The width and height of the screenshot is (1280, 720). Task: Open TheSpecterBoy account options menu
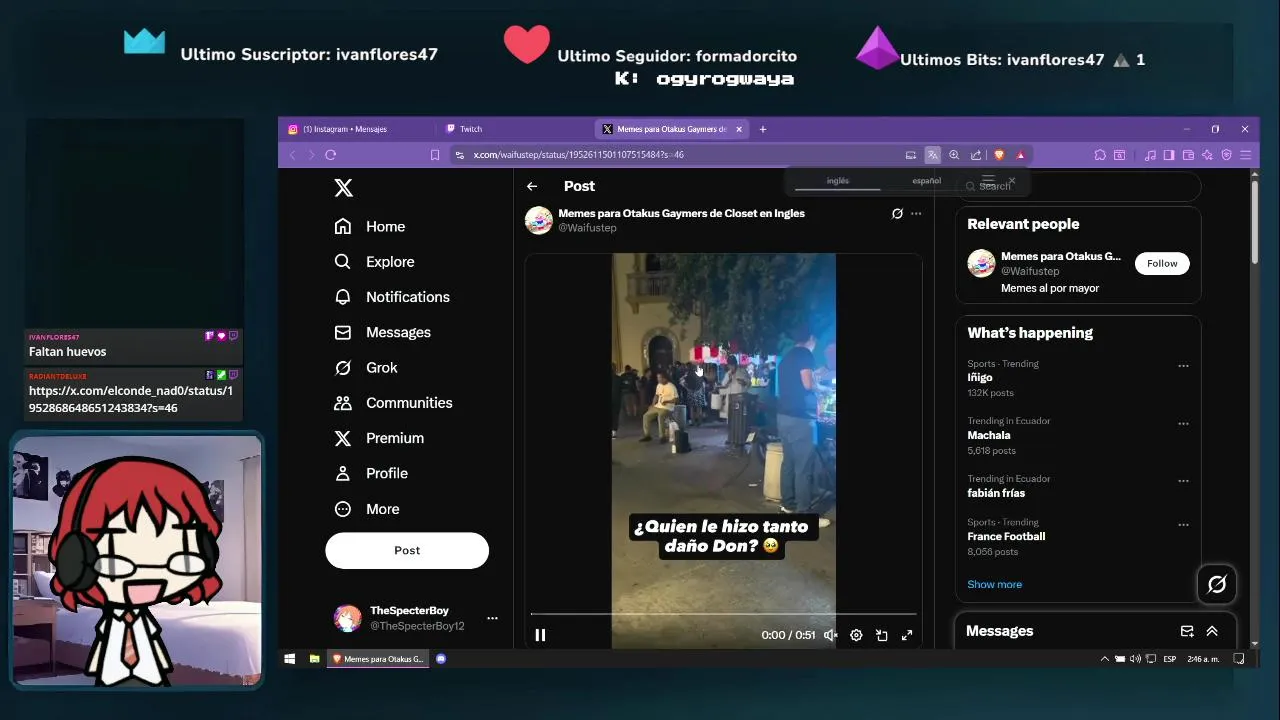pos(492,618)
